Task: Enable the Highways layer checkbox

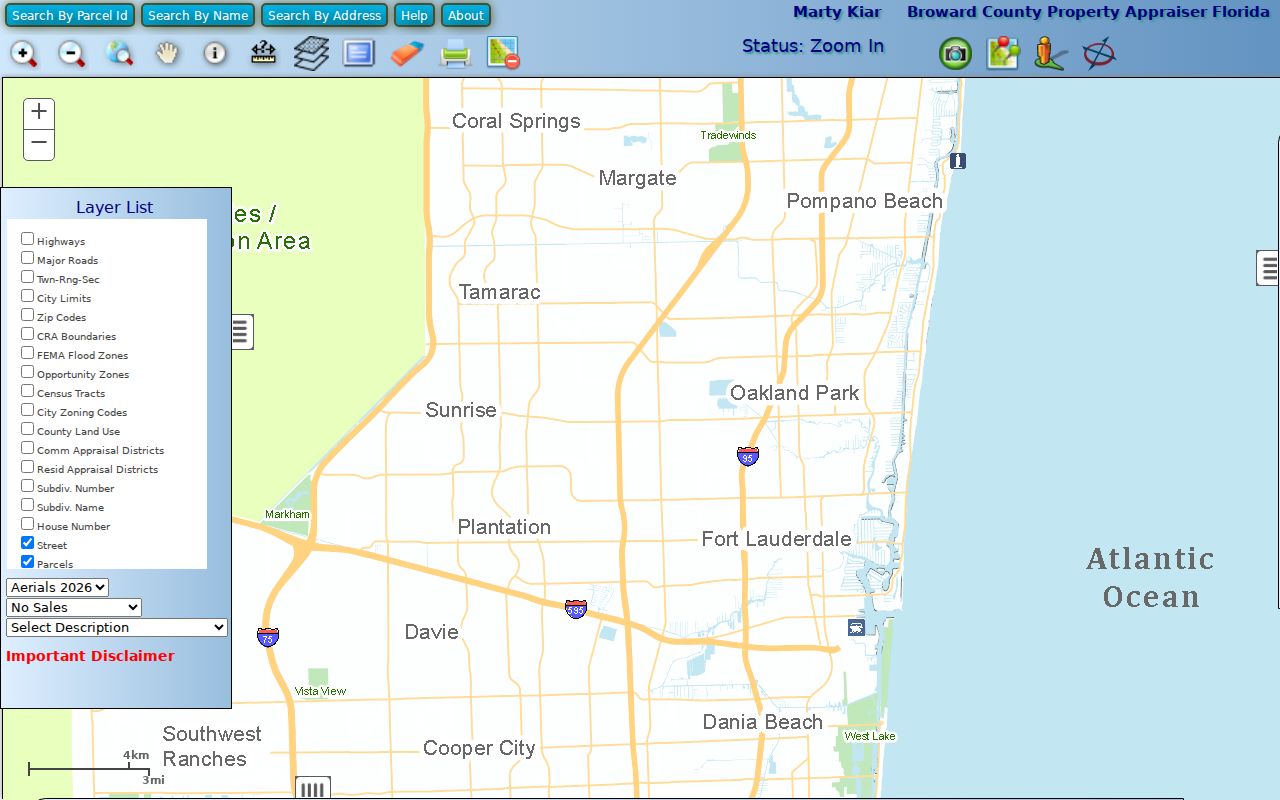Action: pyautogui.click(x=28, y=239)
